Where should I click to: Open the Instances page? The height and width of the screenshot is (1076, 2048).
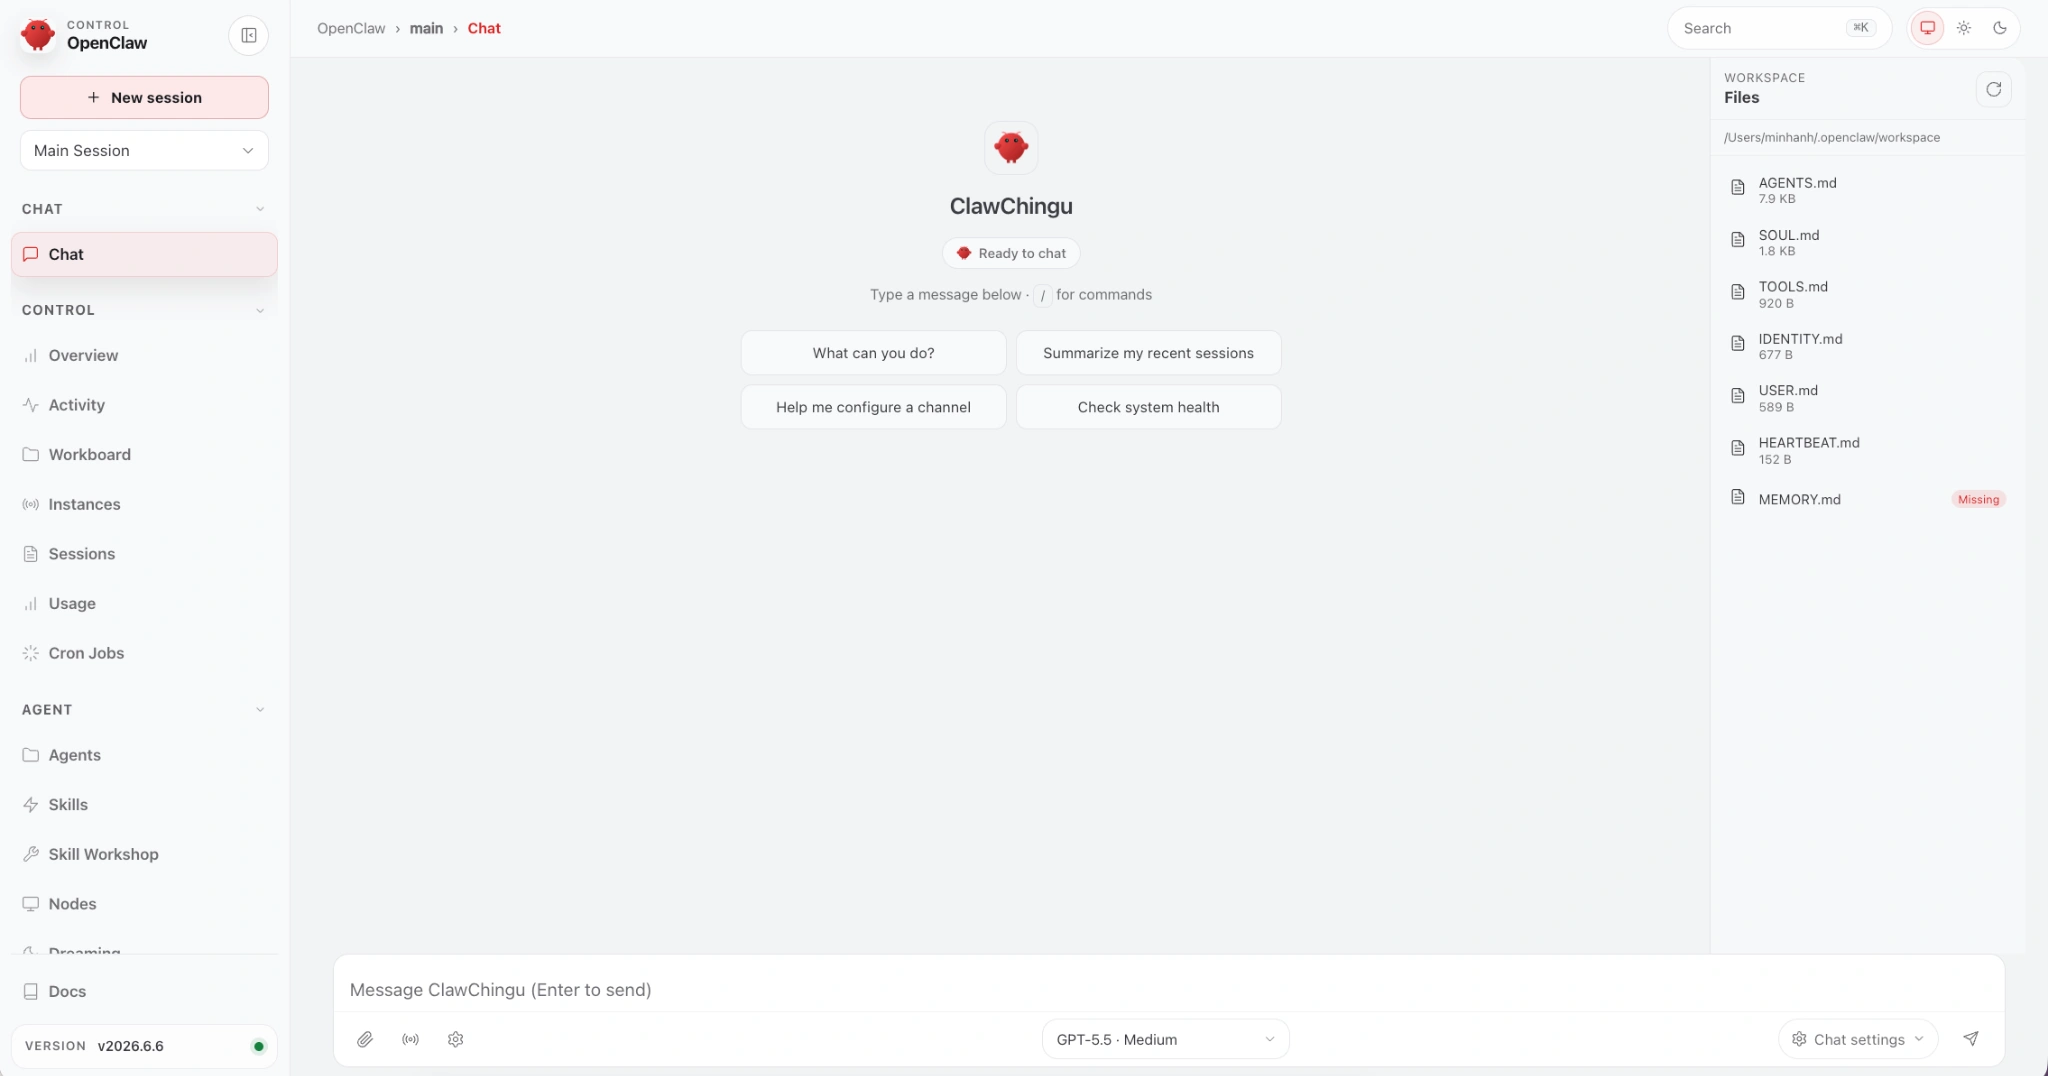[144, 504]
